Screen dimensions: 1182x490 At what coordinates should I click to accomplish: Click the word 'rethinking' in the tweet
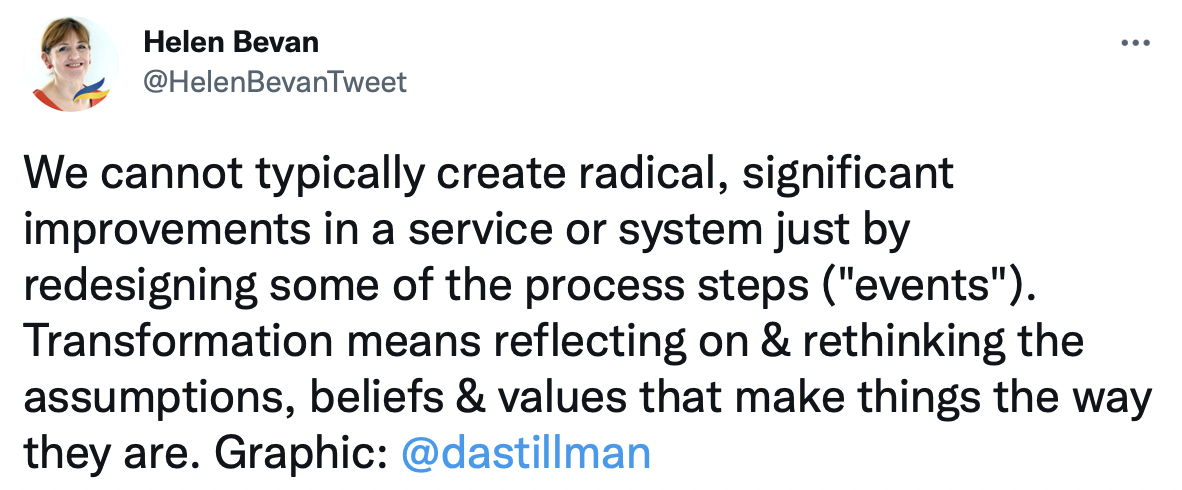[x=903, y=341]
